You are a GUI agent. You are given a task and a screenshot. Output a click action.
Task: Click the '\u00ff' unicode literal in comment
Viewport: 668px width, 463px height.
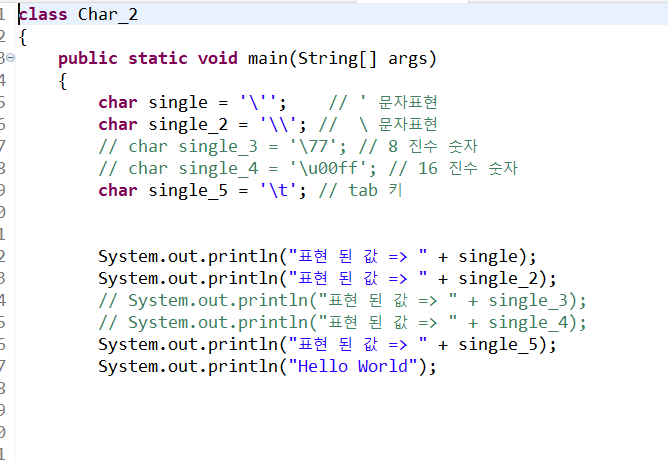[328, 169]
